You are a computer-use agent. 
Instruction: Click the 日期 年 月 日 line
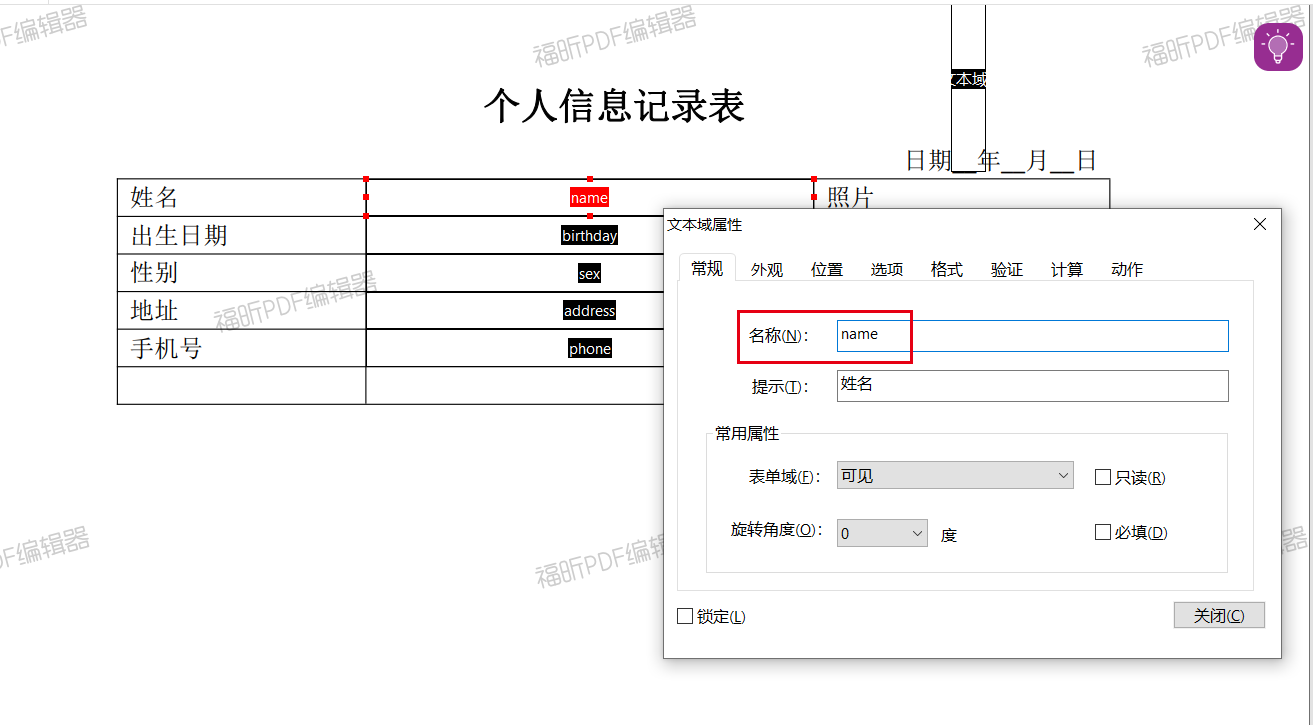1001,160
